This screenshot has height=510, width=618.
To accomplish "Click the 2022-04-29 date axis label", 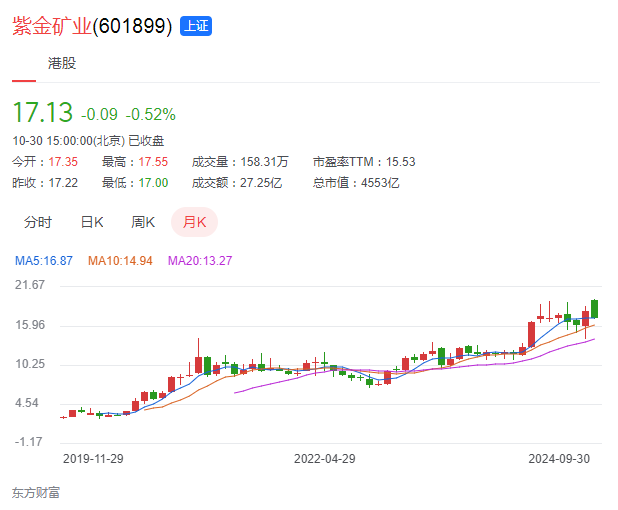I will (x=325, y=459).
